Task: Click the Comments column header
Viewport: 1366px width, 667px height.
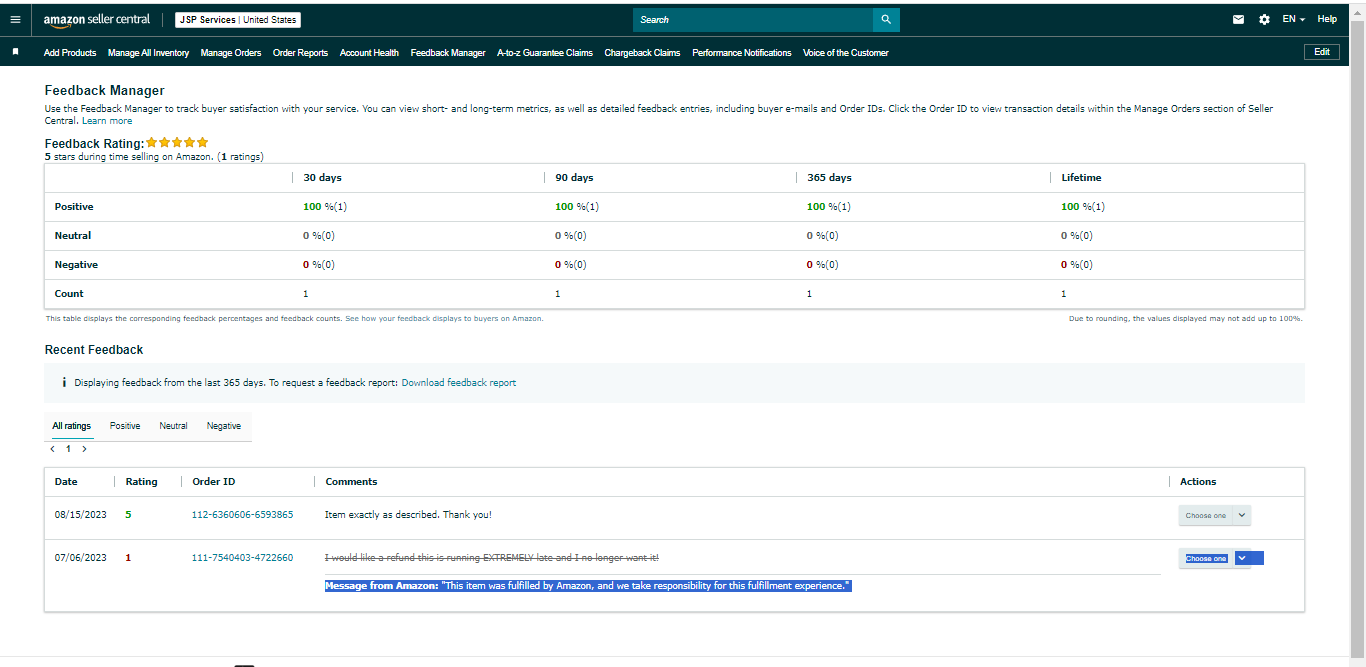Action: [x=351, y=482]
